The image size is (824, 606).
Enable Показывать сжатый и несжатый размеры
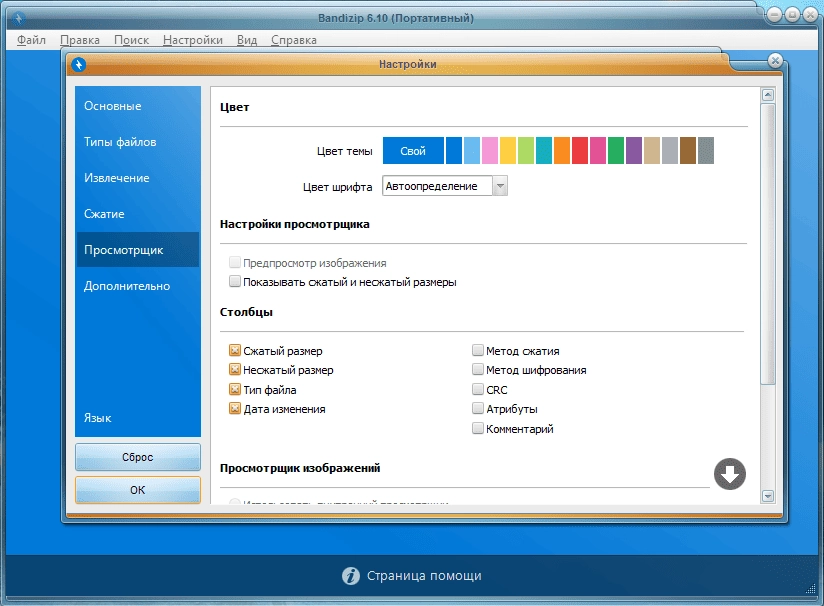(235, 281)
